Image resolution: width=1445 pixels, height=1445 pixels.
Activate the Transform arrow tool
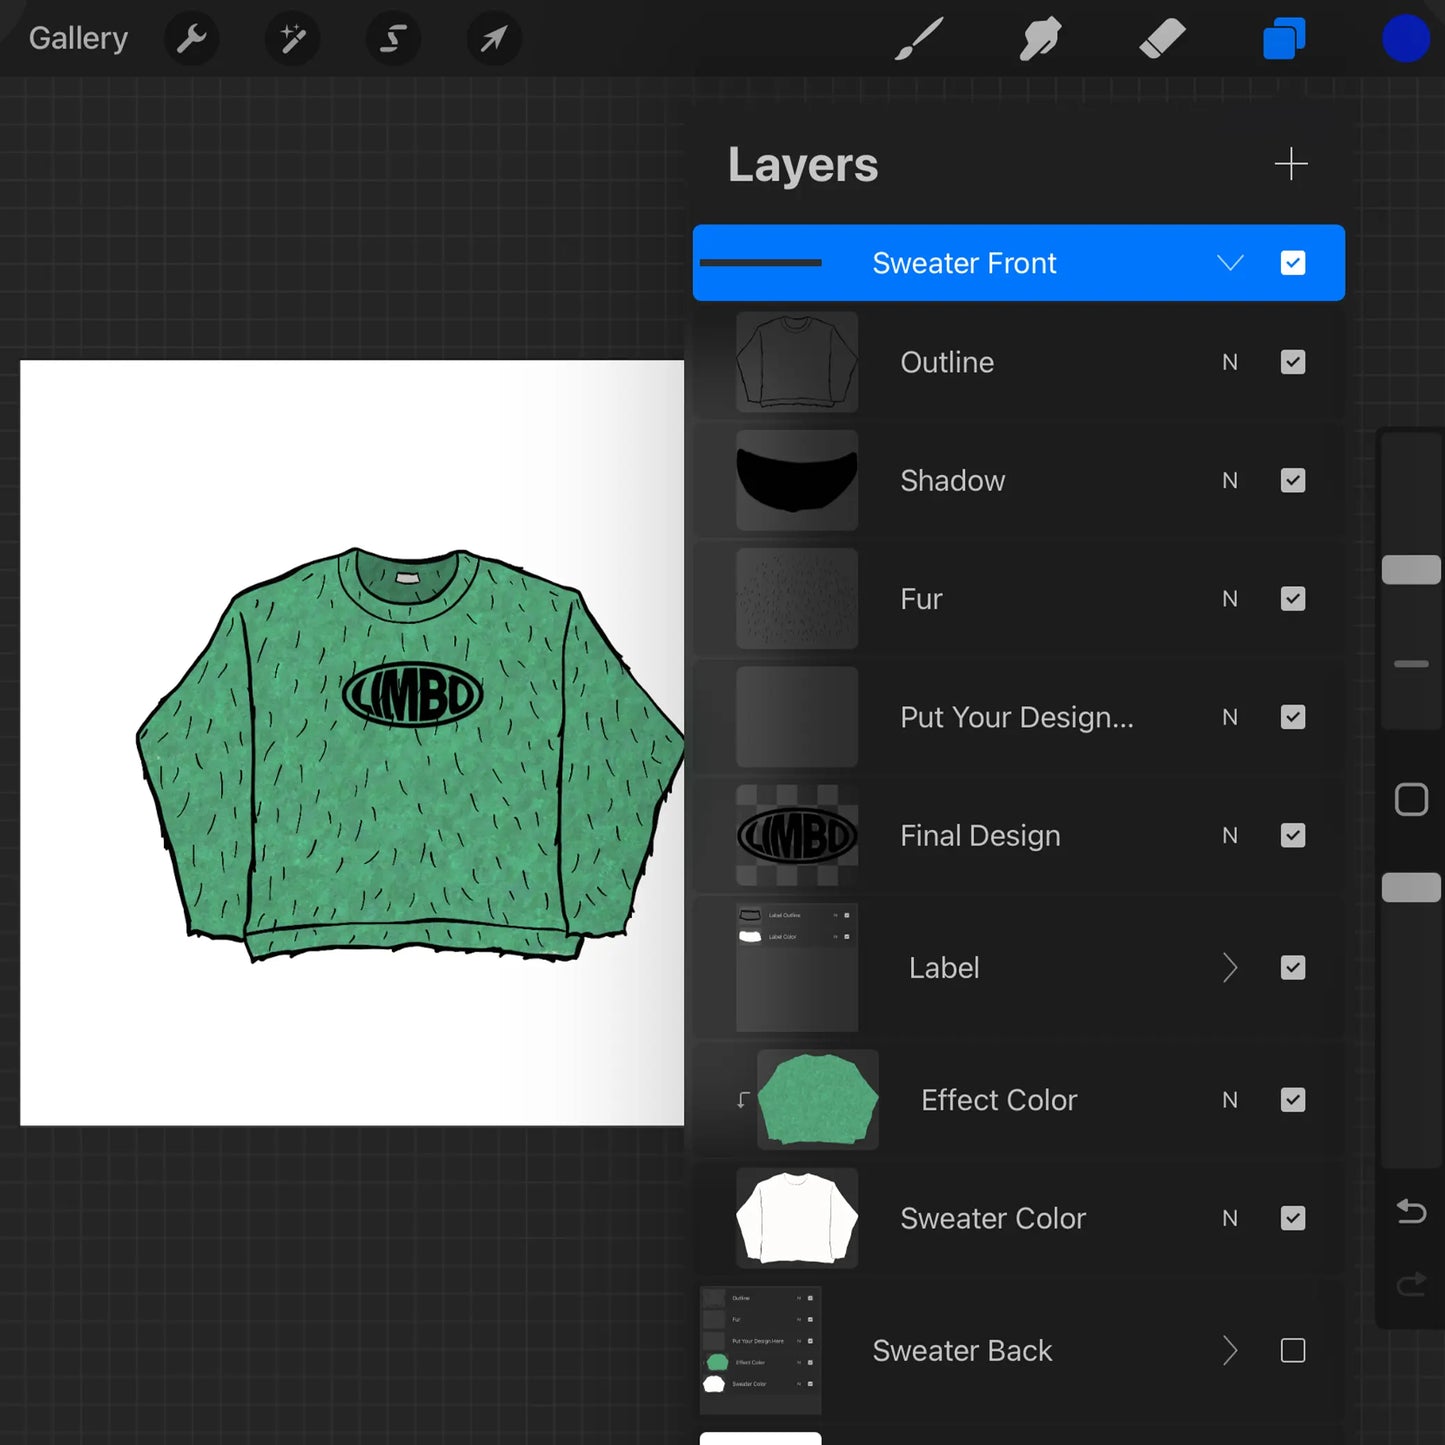(493, 39)
